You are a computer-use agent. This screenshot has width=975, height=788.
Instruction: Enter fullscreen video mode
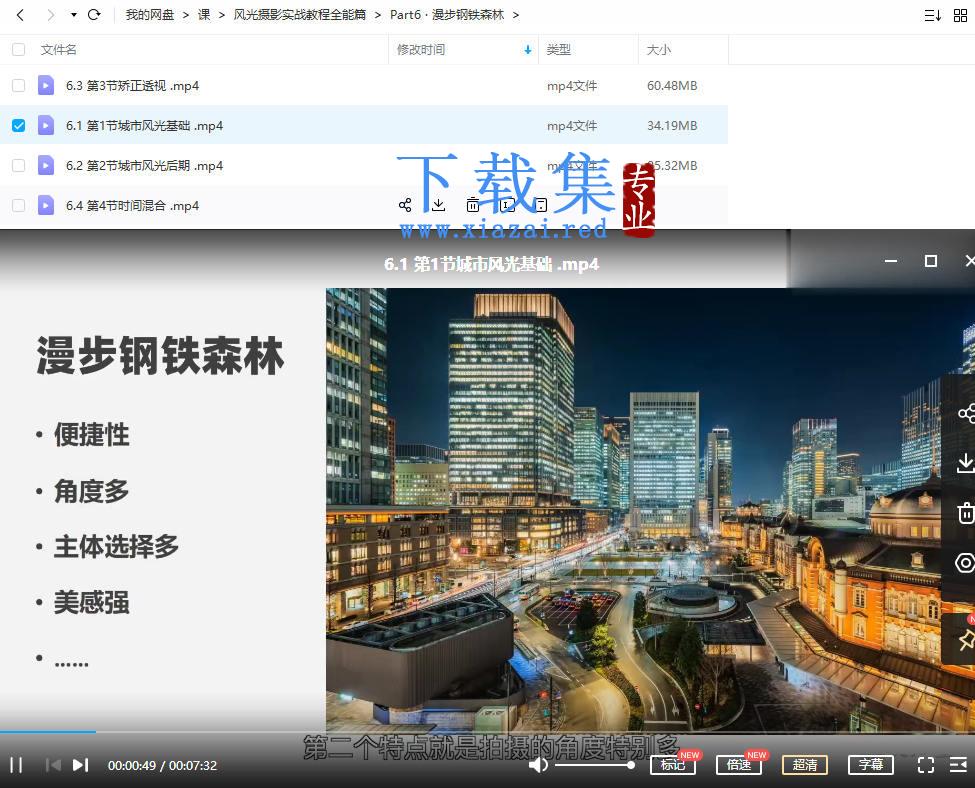pyautogui.click(x=926, y=765)
